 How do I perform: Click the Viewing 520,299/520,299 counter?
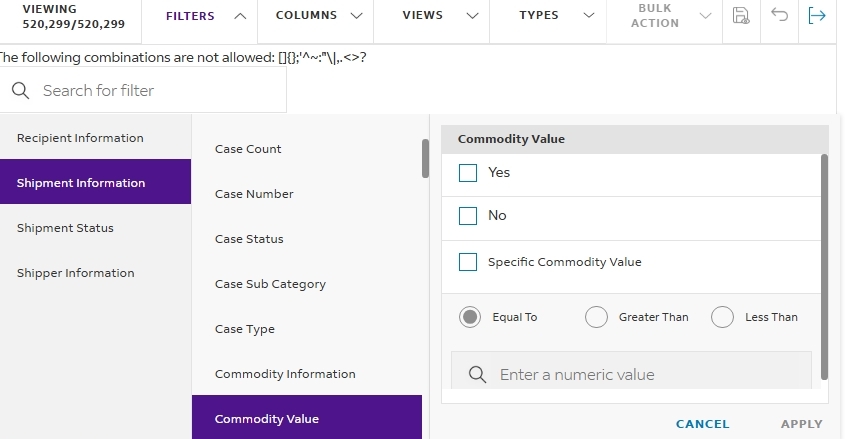[73, 16]
